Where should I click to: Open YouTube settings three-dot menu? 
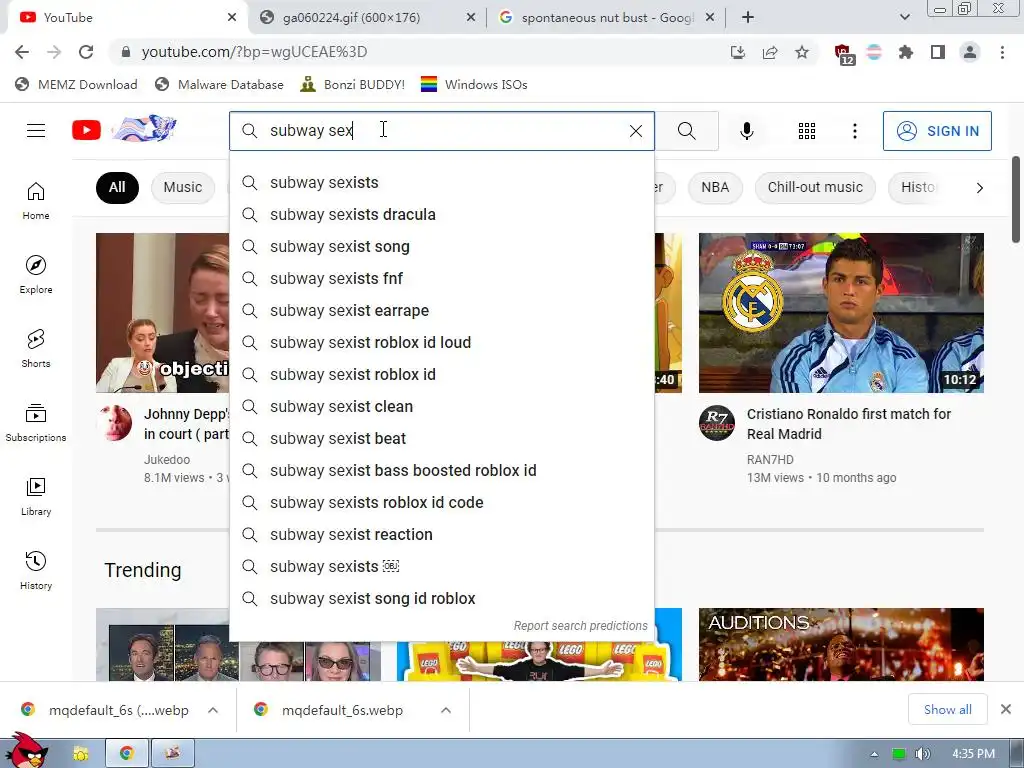[x=854, y=131]
